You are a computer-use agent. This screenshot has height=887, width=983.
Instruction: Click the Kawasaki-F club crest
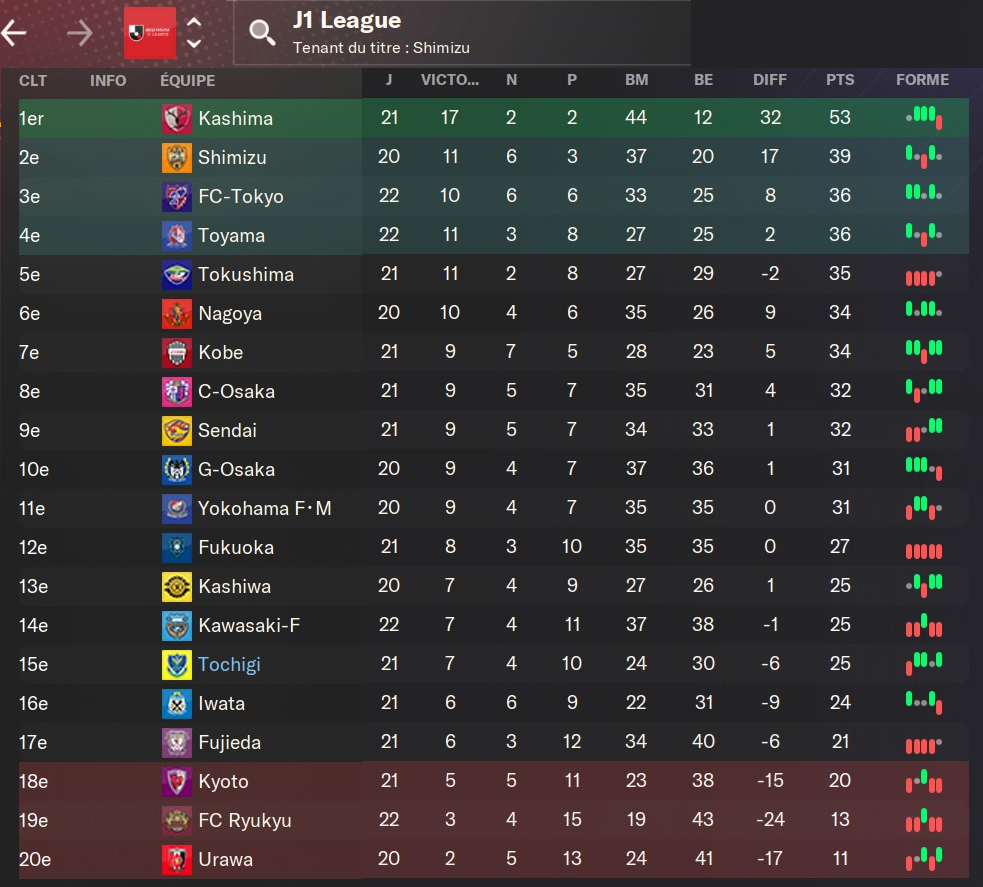176,626
